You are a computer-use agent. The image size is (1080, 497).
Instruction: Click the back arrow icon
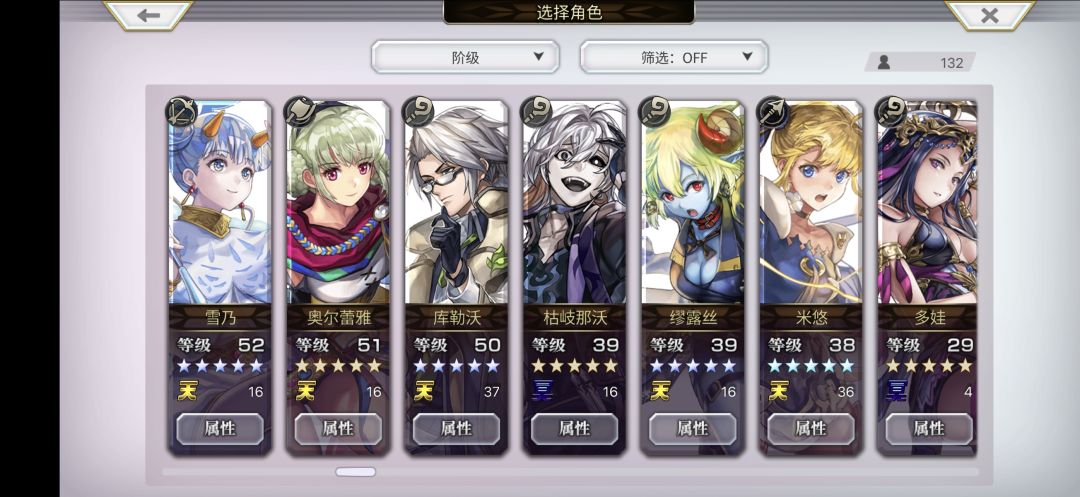(149, 14)
